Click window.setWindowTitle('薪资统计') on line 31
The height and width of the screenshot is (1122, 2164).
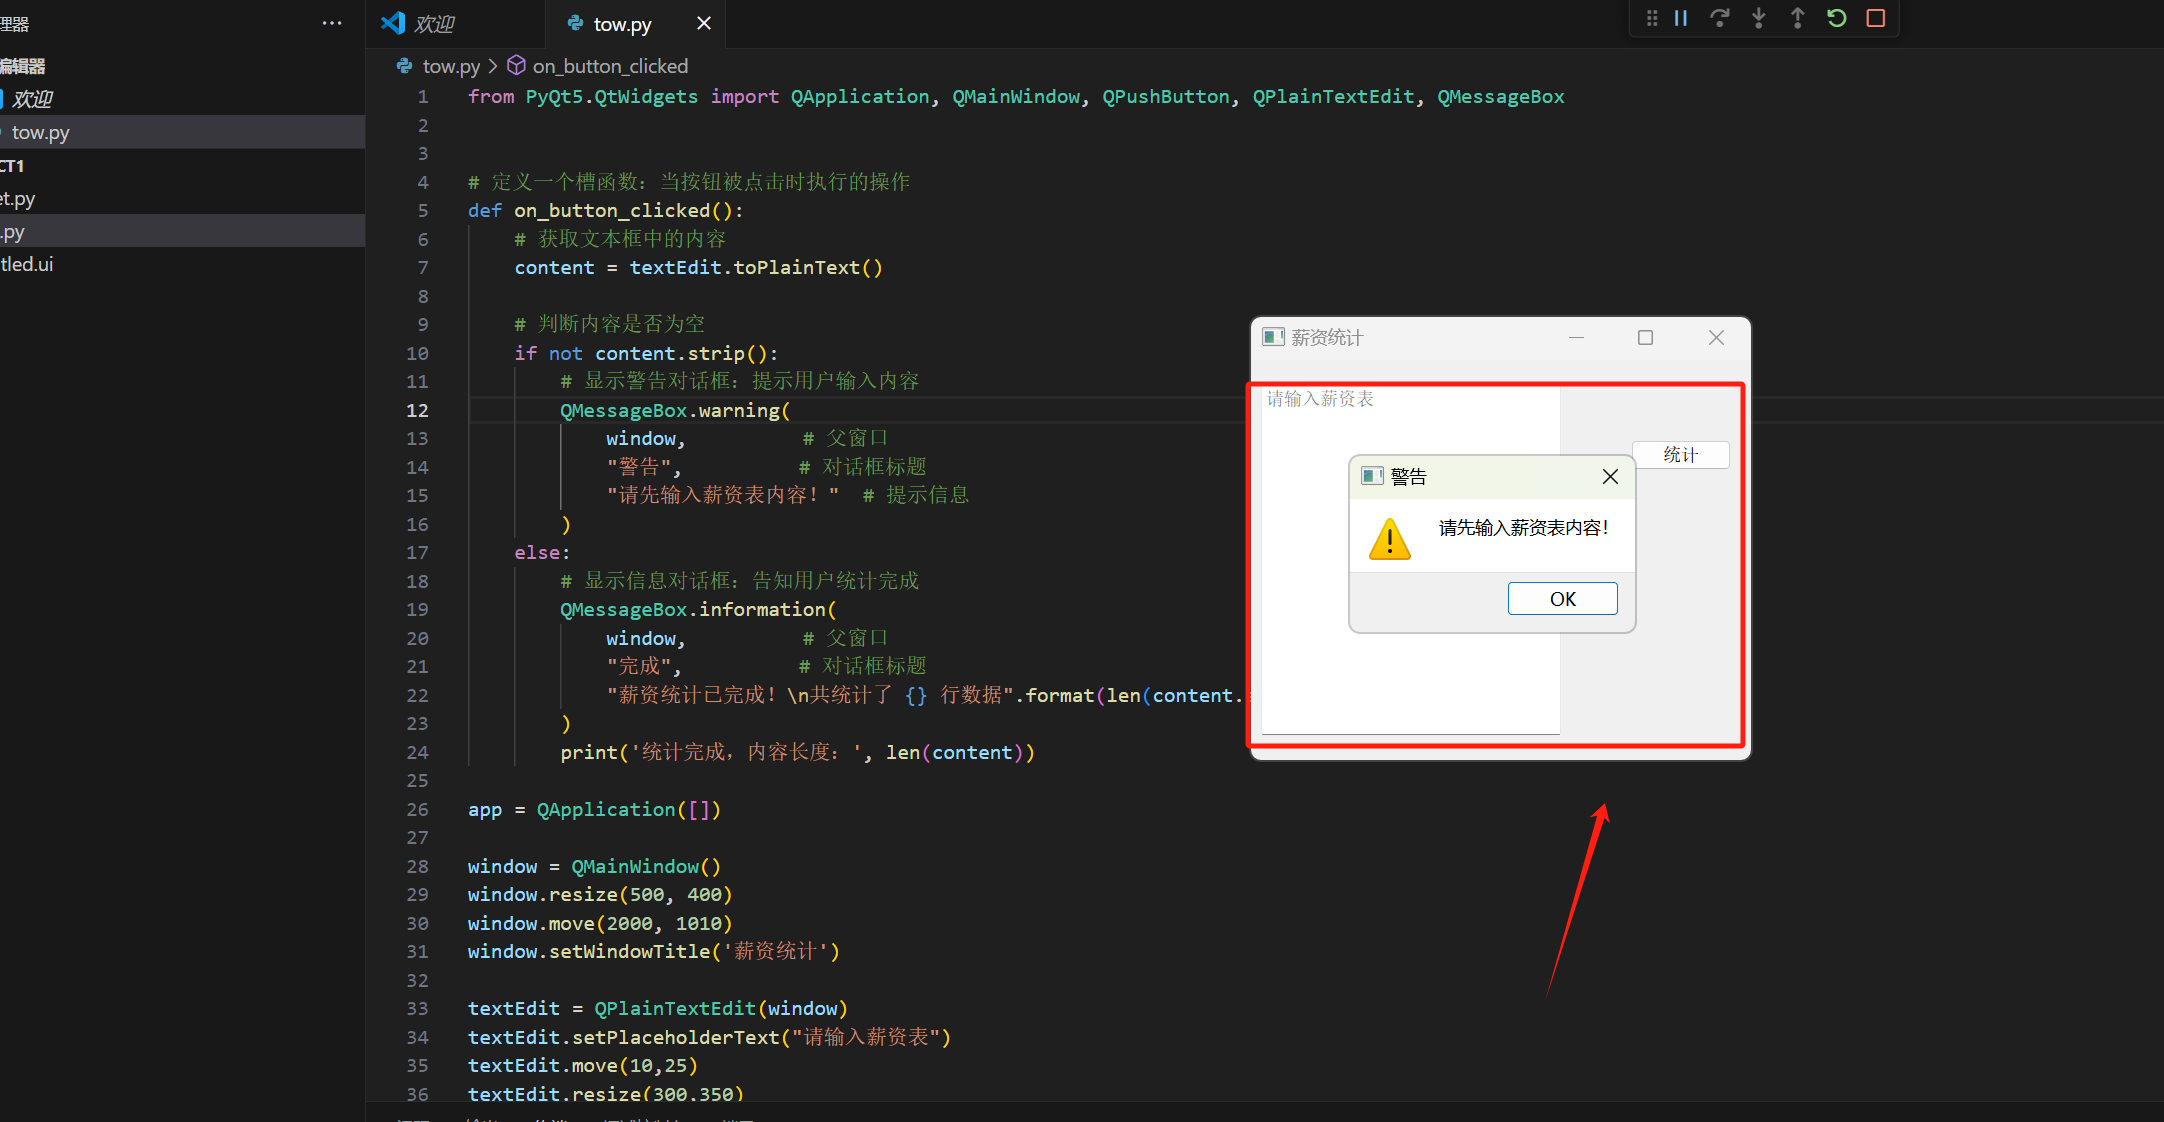coord(654,951)
